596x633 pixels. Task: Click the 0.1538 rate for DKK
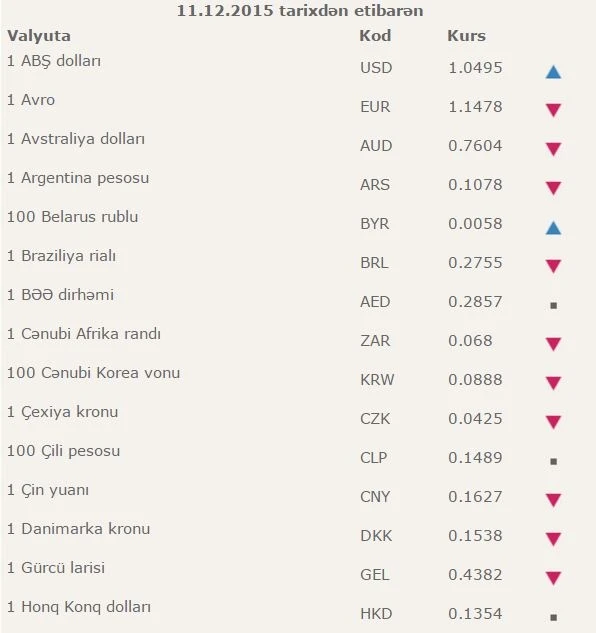click(475, 535)
